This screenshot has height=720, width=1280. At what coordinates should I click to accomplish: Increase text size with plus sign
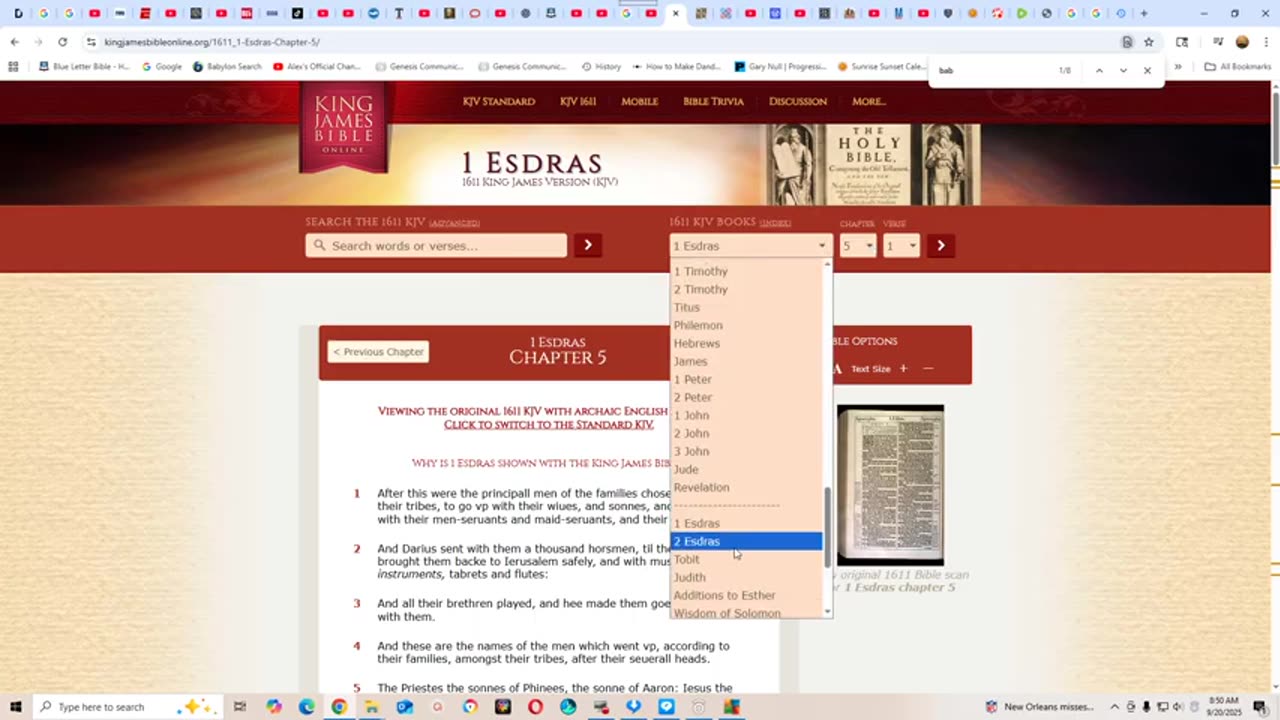point(903,368)
